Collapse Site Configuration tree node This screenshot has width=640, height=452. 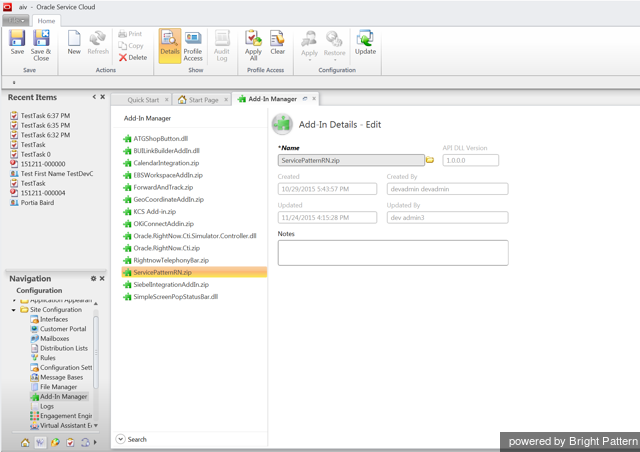[x=13, y=310]
